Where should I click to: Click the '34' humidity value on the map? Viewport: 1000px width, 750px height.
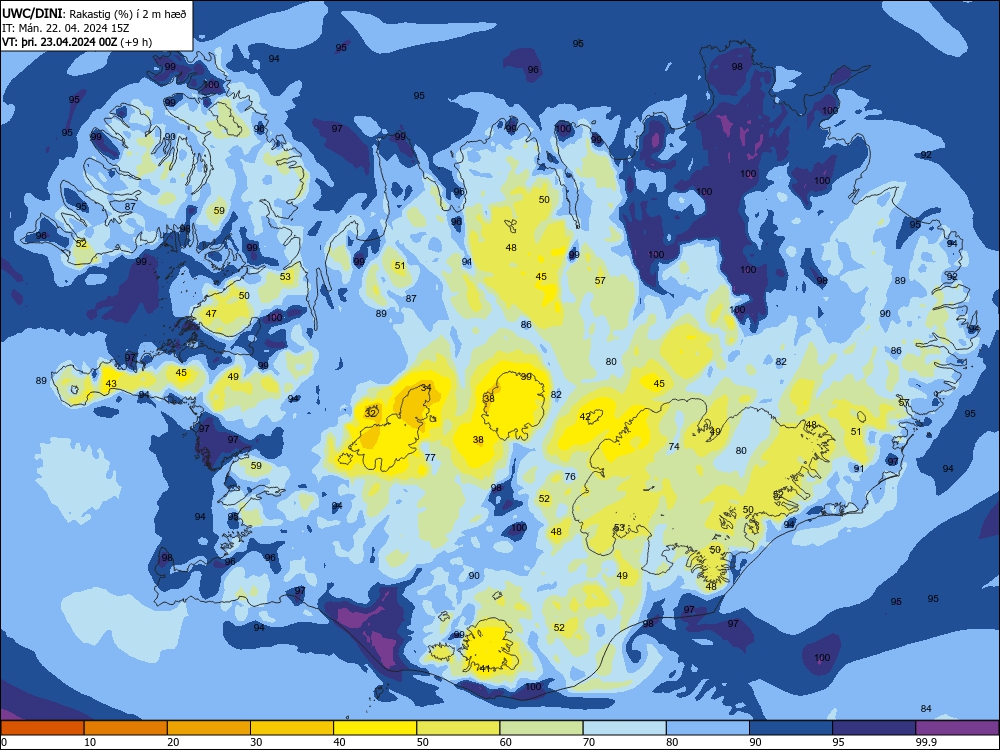[x=426, y=387]
